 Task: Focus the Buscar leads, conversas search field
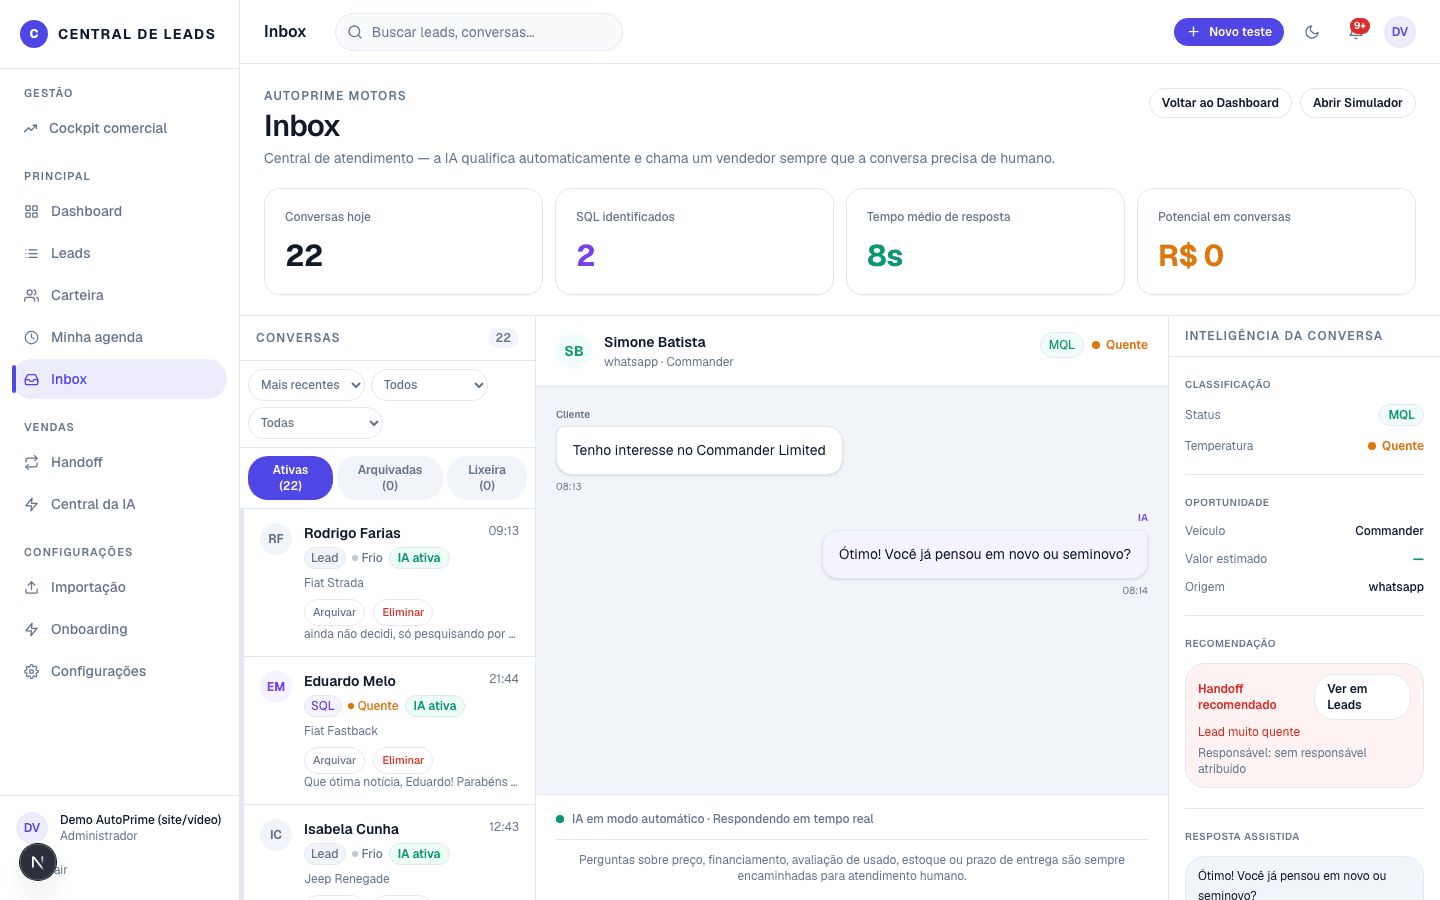(479, 32)
